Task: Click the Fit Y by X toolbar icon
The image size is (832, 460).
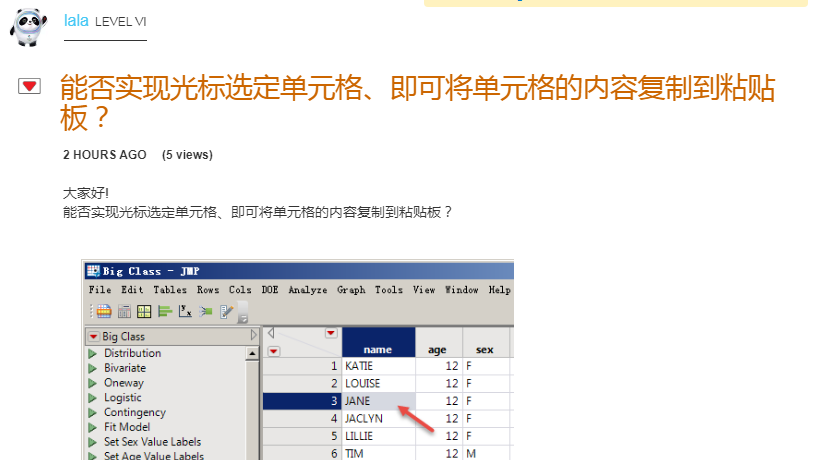Action: click(185, 311)
